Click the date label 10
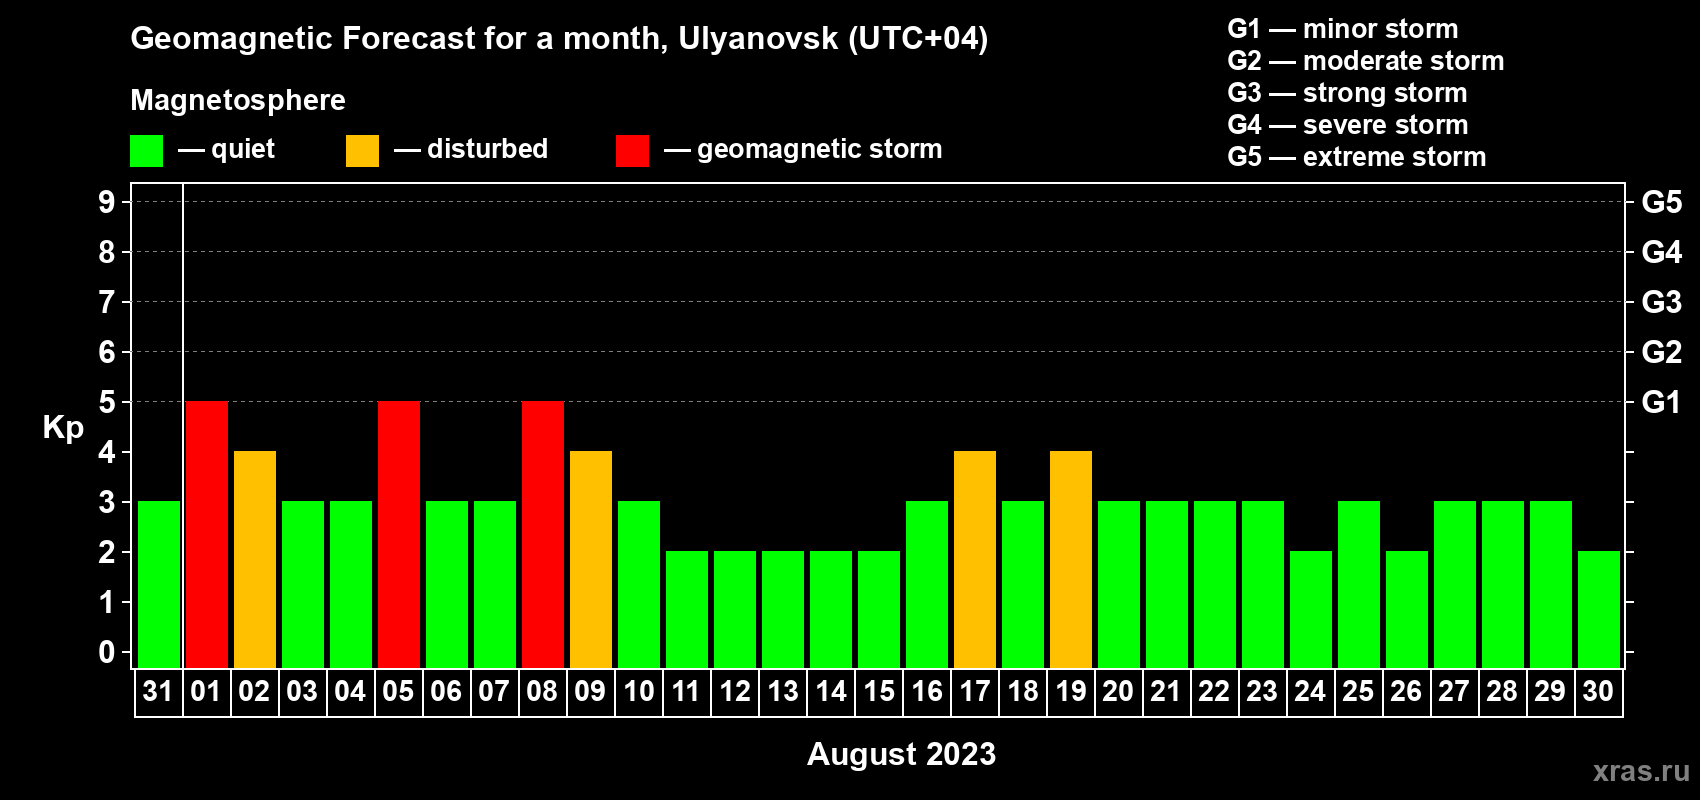1700x800 pixels. coord(638,691)
